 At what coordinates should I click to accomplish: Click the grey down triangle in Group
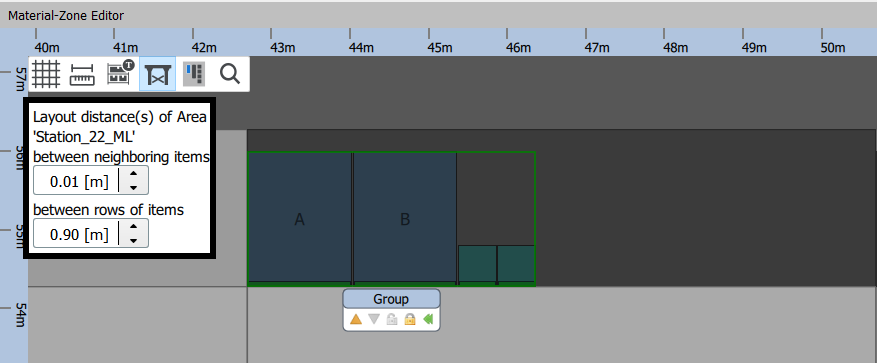coord(374,319)
